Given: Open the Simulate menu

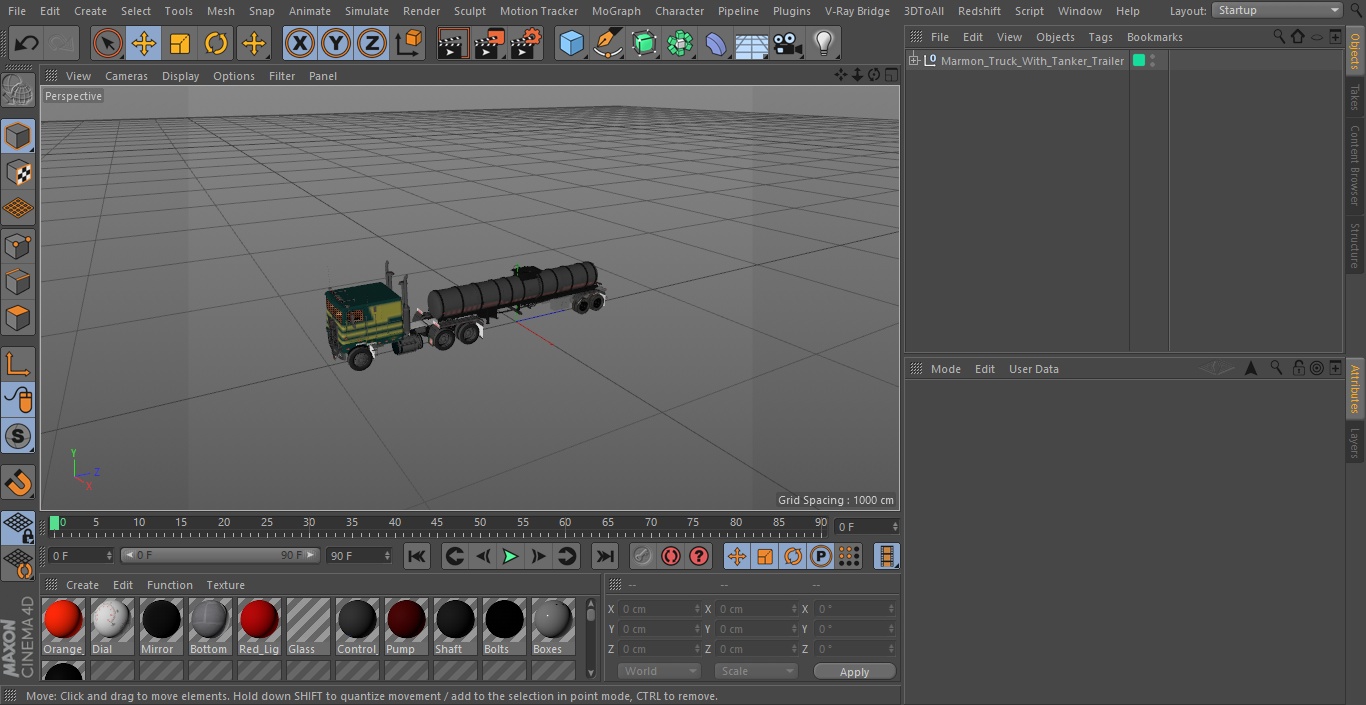Looking at the screenshot, I should 367,11.
